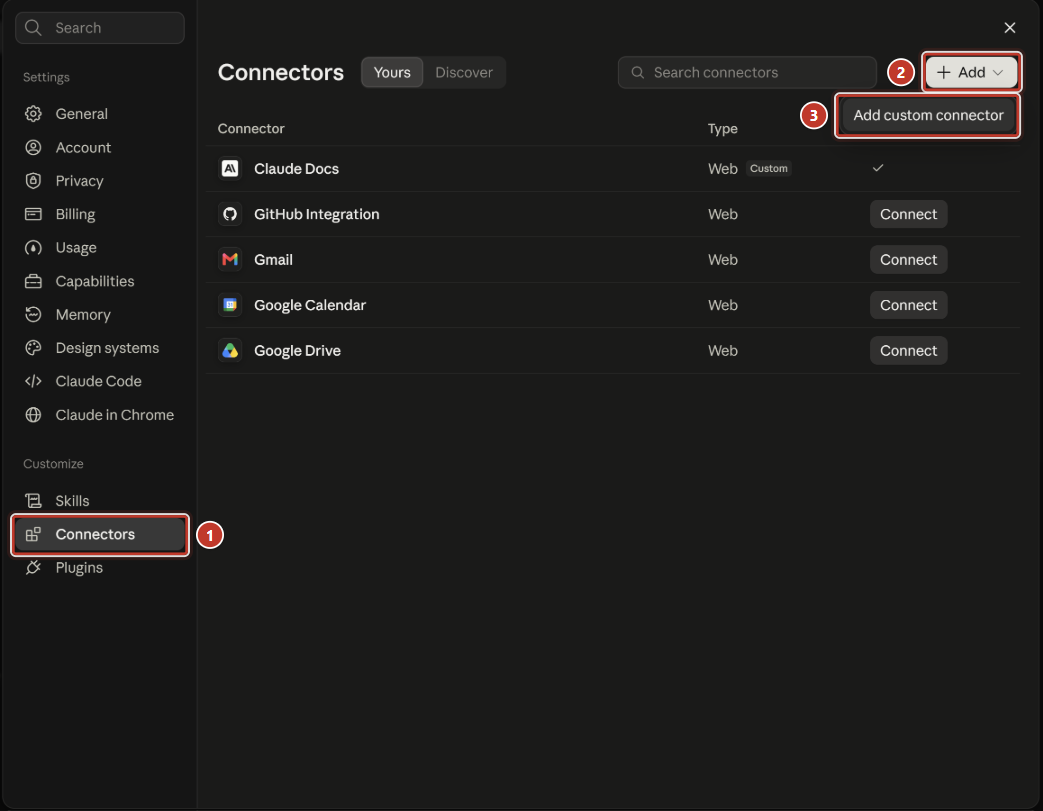
Task: Switch to the Yours tab
Action: tap(392, 72)
